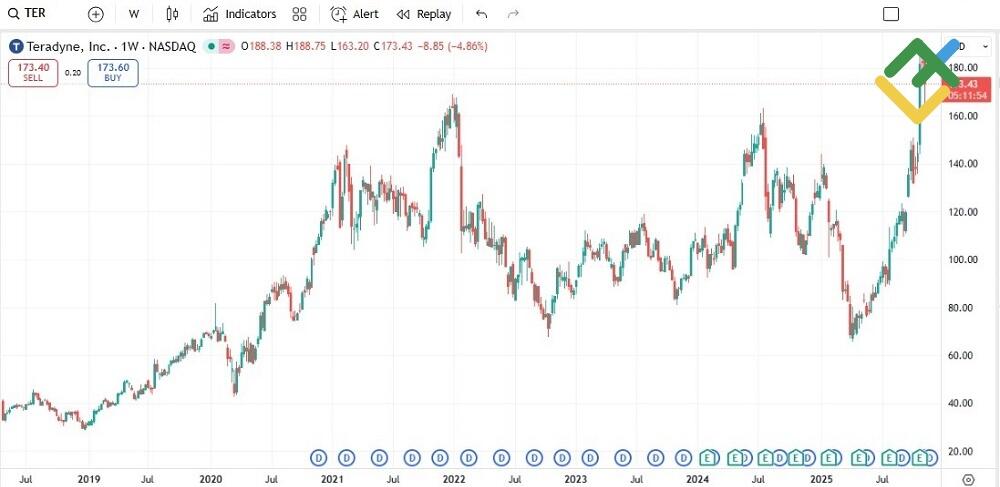Undo the last chart action
The width and height of the screenshot is (1000, 487).
coord(482,14)
